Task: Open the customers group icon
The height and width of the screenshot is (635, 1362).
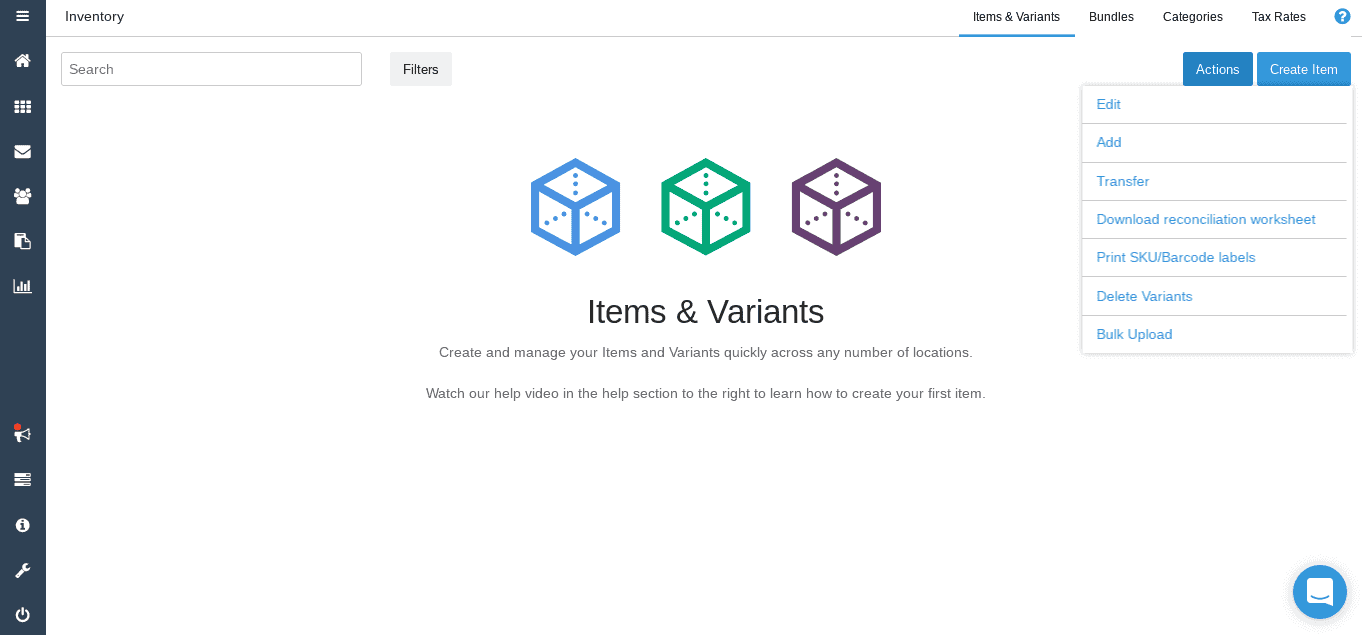Action: point(22,196)
